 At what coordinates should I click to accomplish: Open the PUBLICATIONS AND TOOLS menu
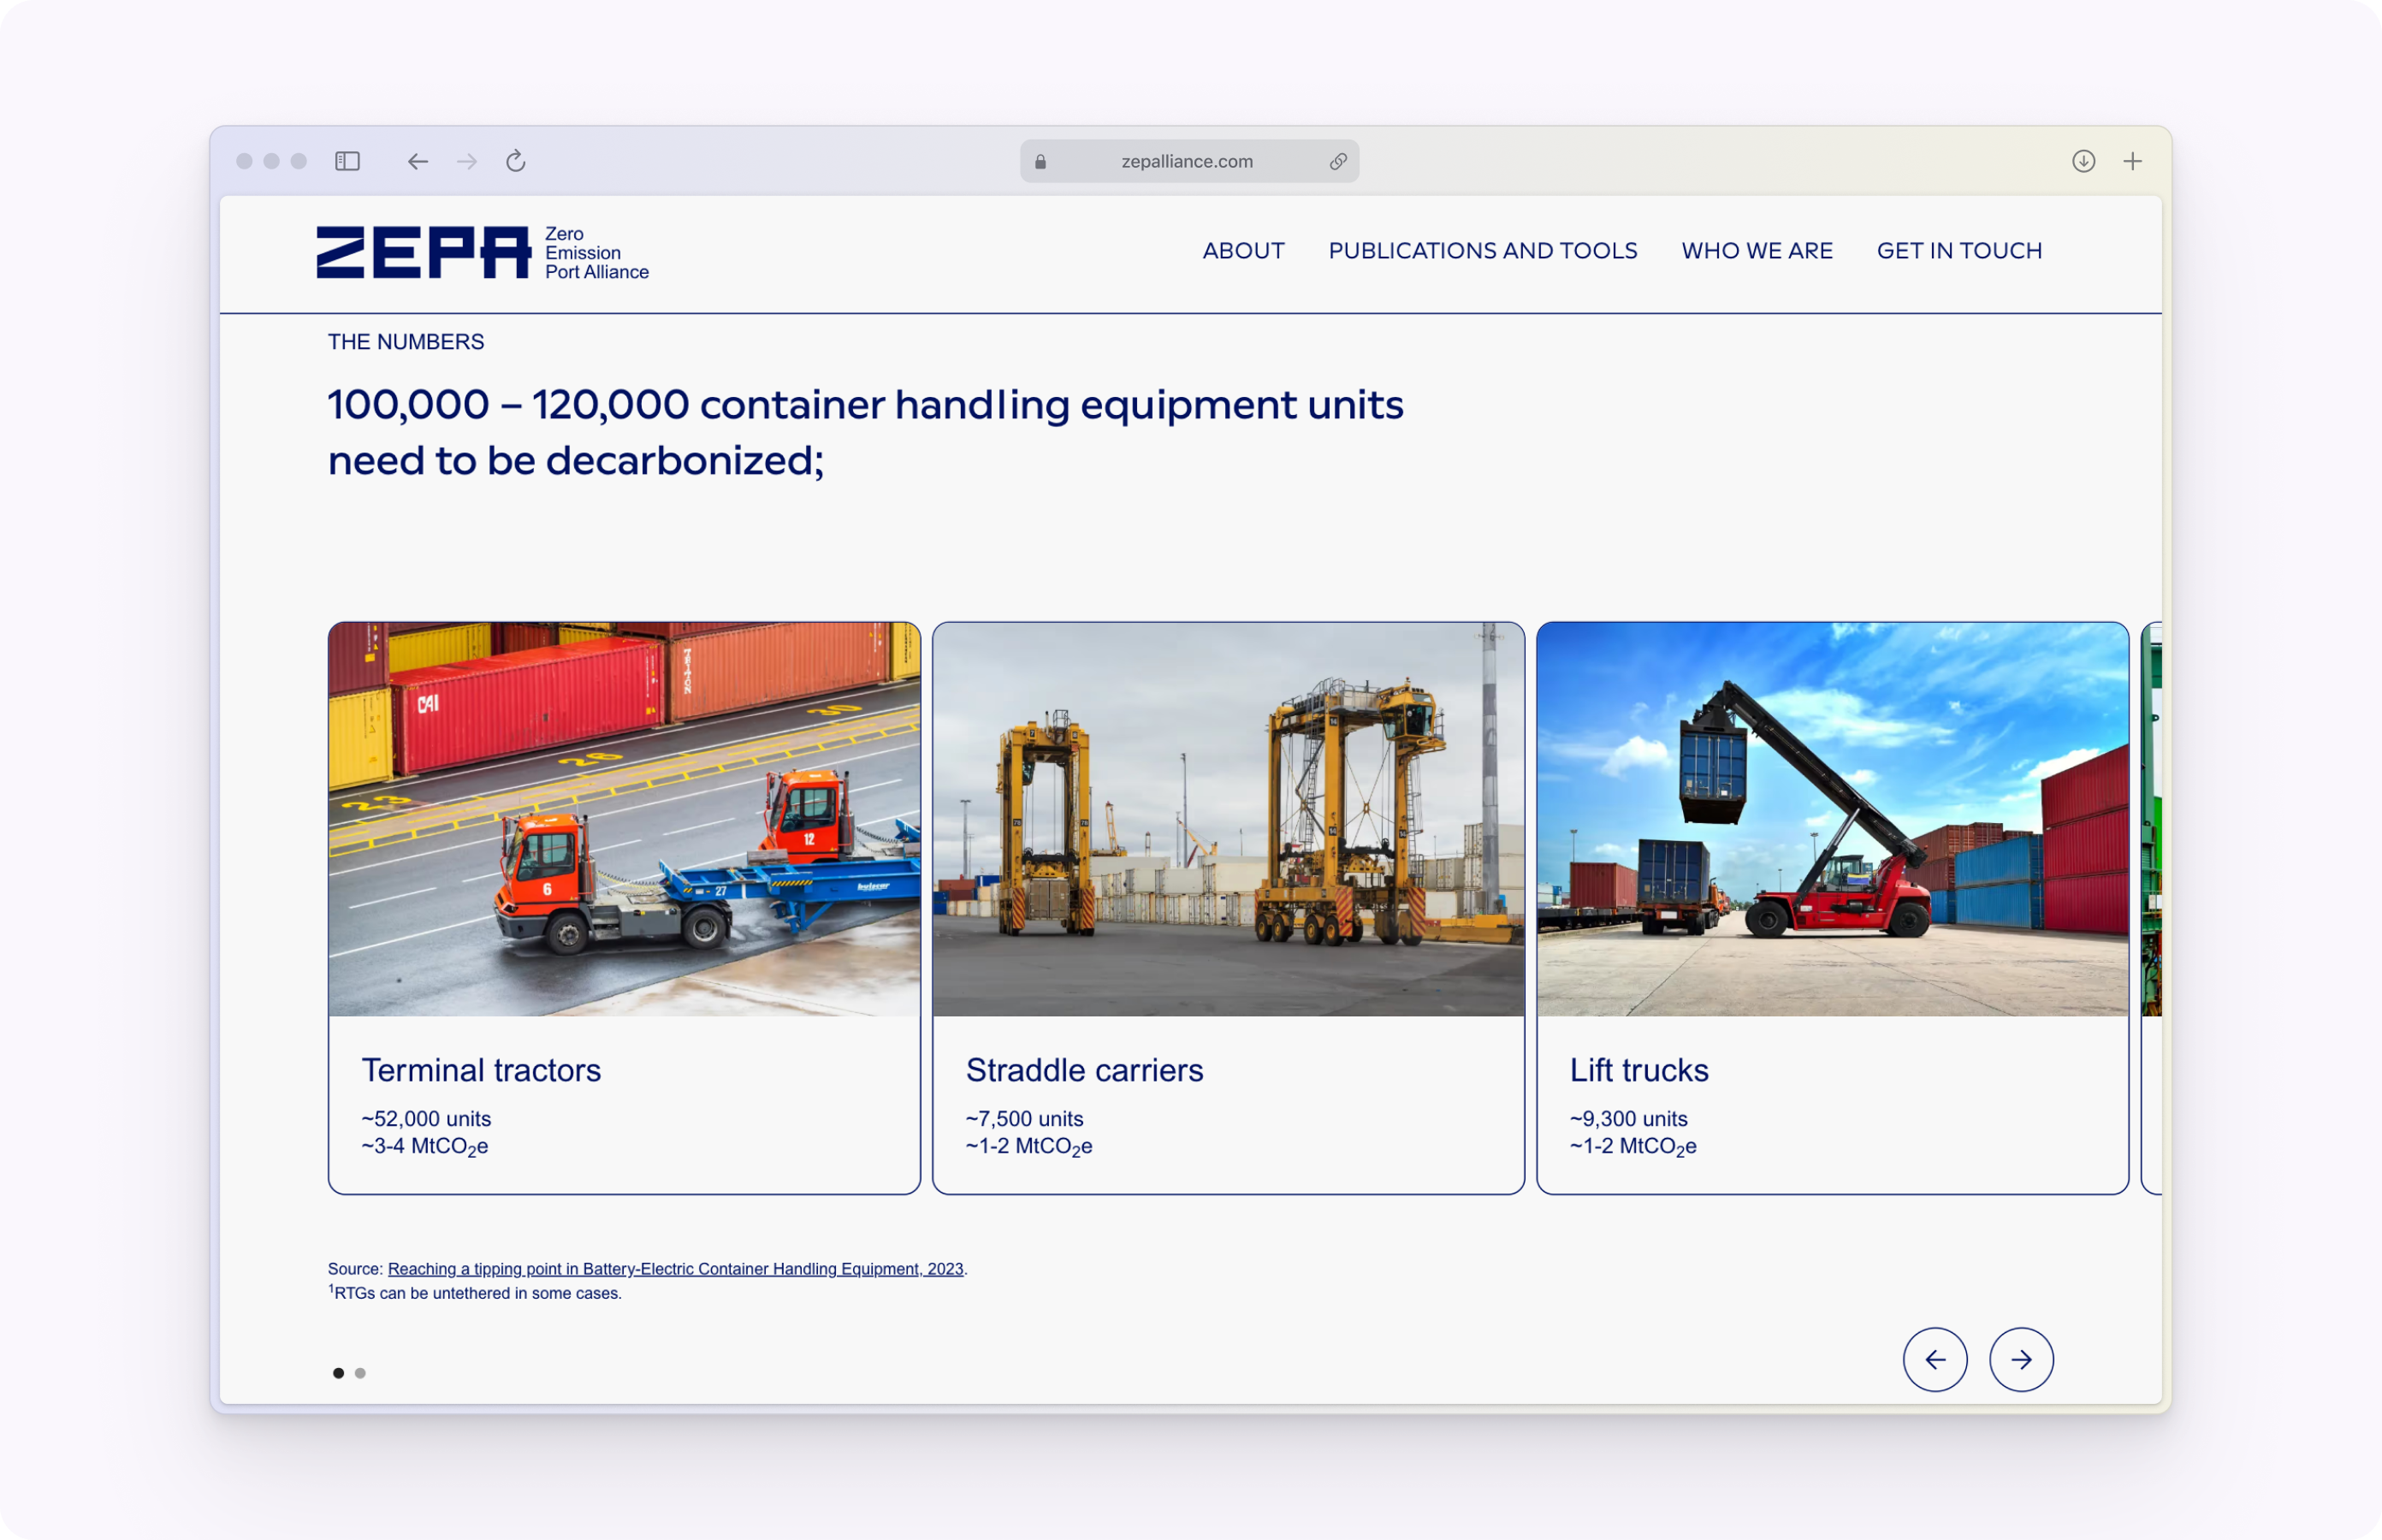pyautogui.click(x=1482, y=251)
